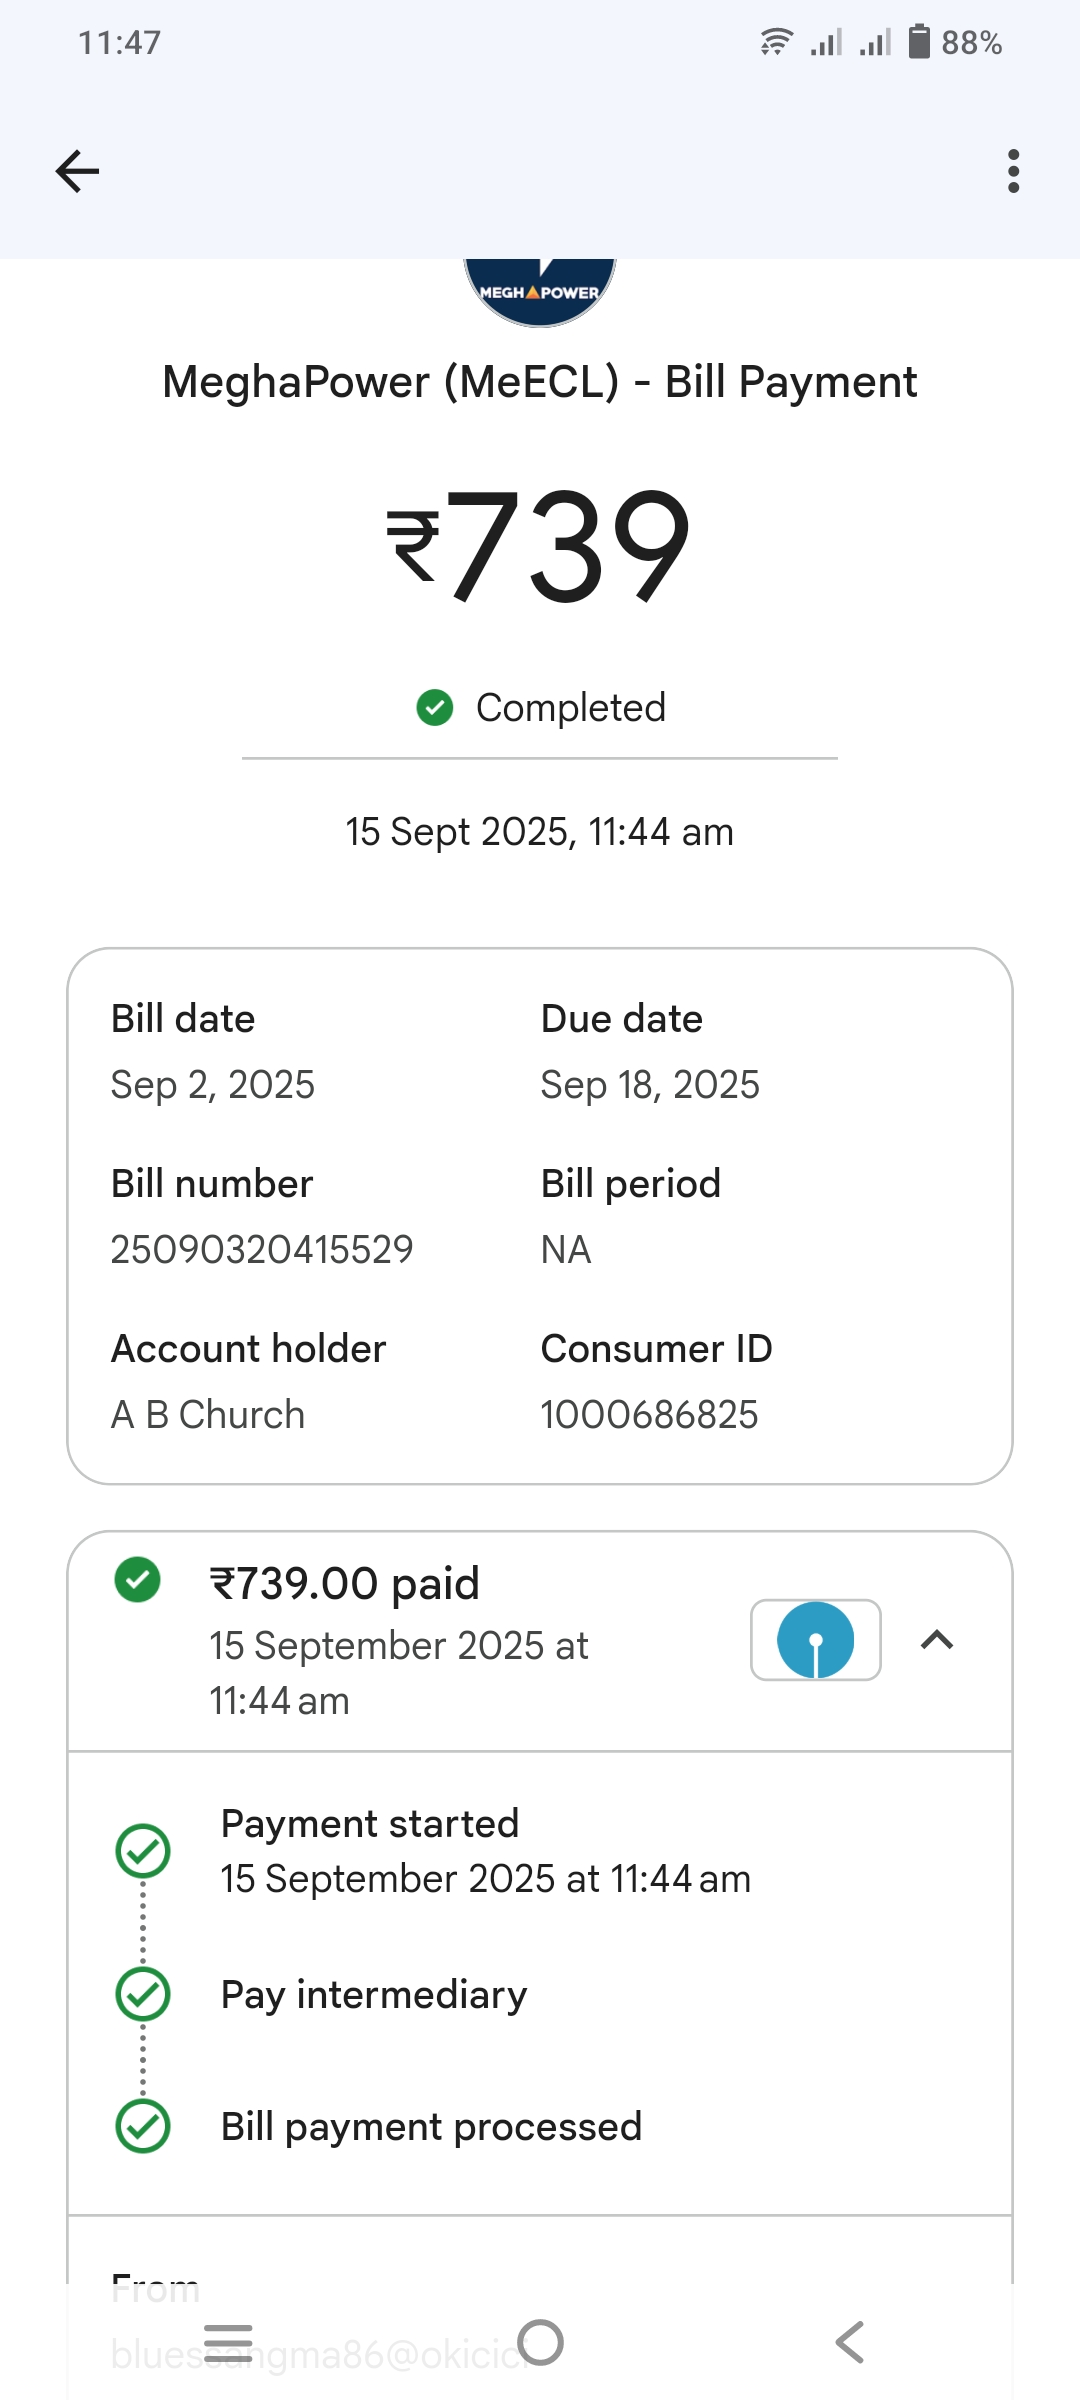Image resolution: width=1080 pixels, height=2400 pixels.
Task: Tap the SBI bank logo icon
Action: (x=816, y=1640)
